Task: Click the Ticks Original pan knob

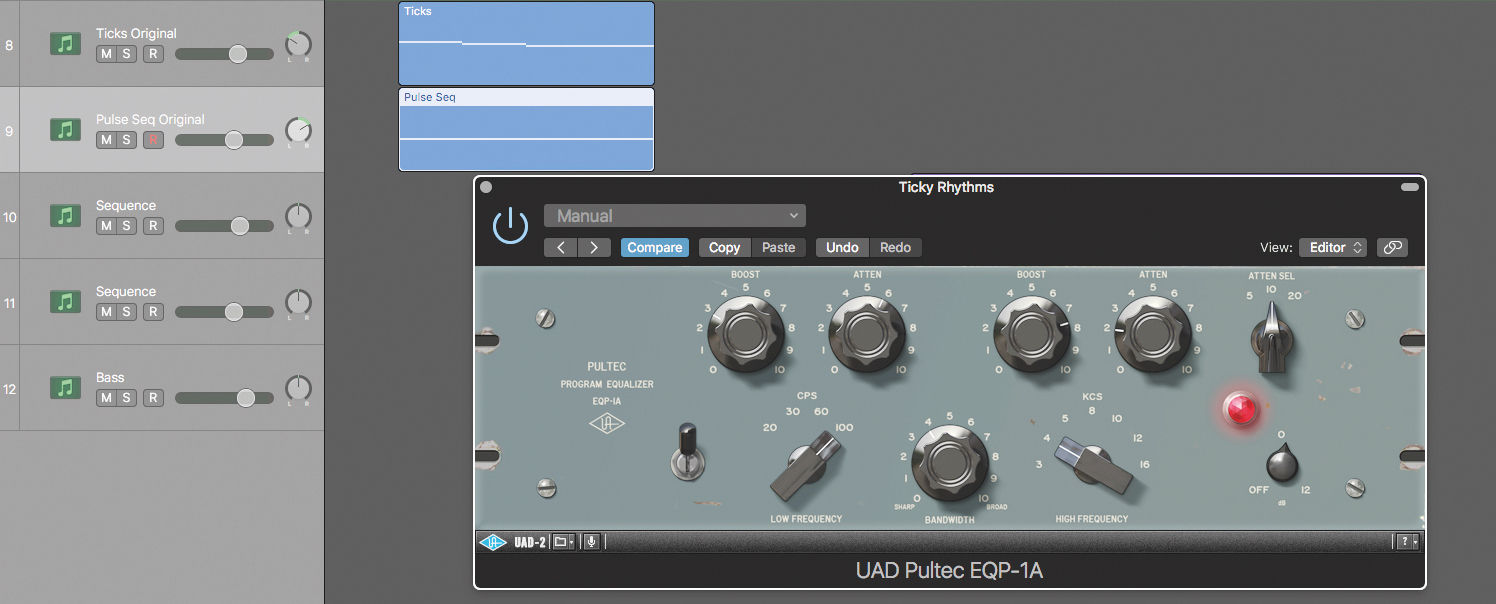Action: pyautogui.click(x=298, y=44)
